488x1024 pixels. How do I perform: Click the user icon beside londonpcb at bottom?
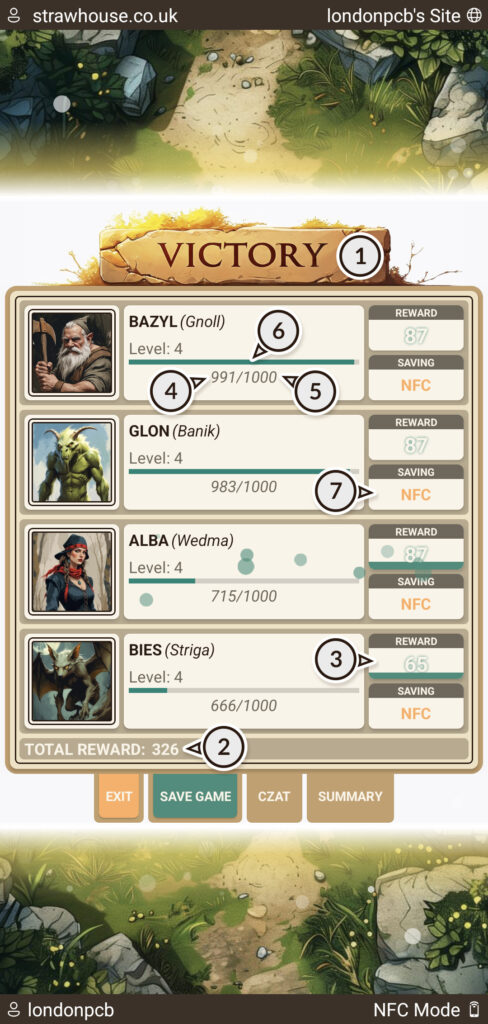tap(13, 1008)
